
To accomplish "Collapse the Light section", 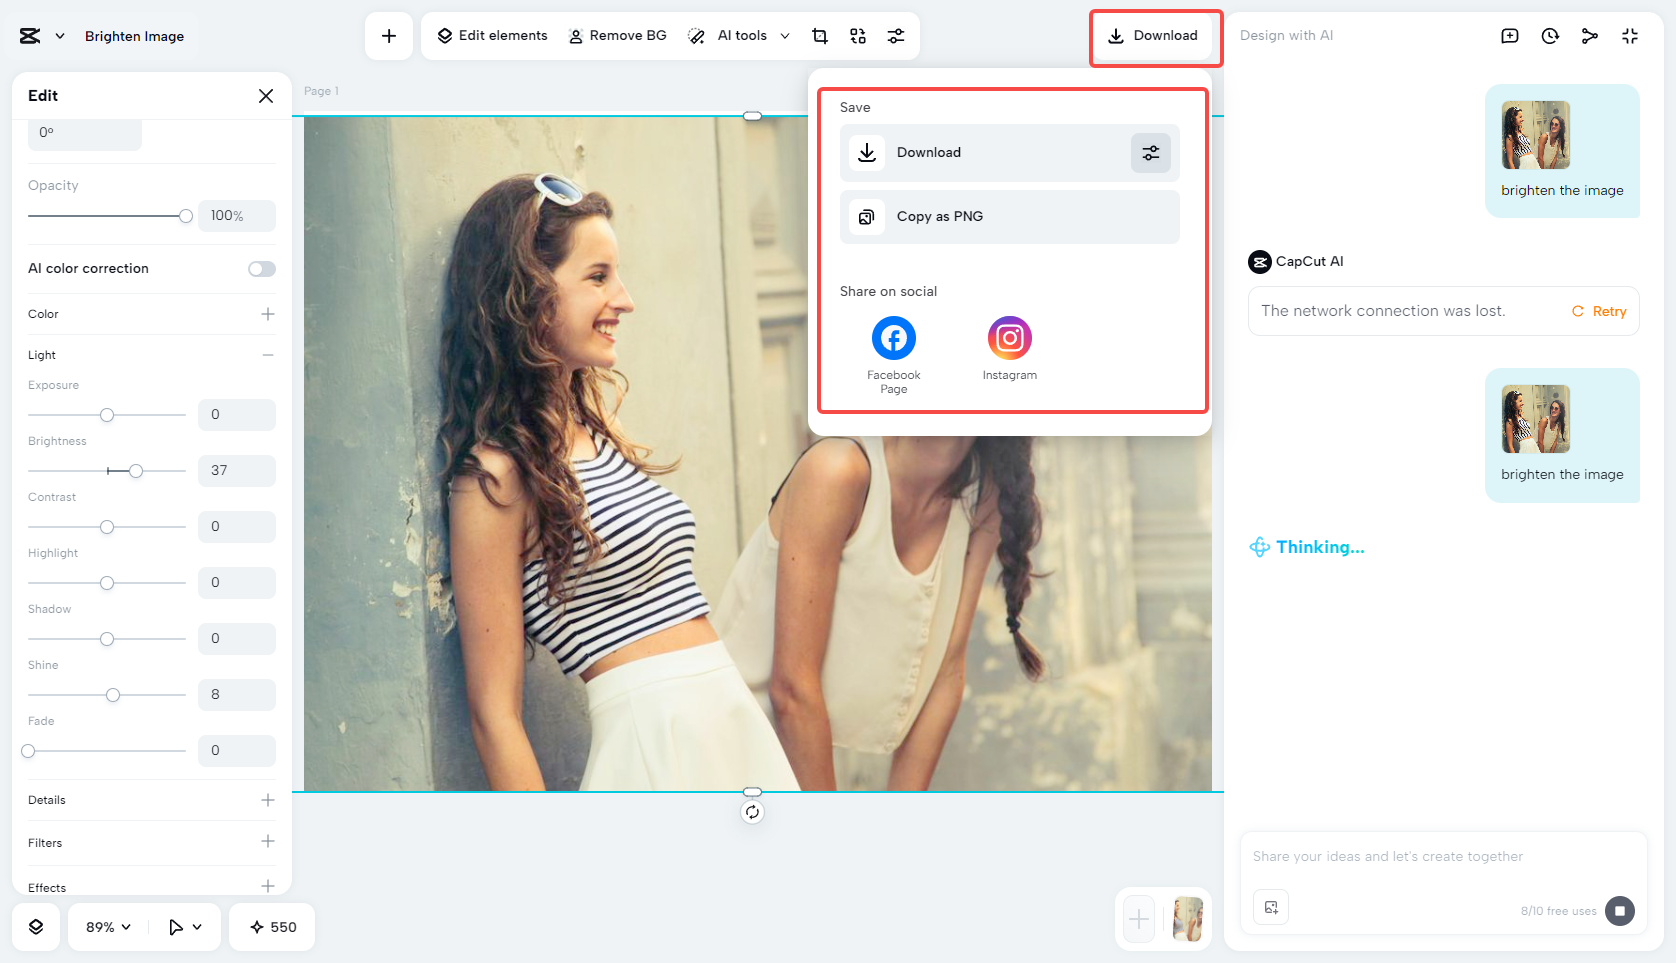I will pyautogui.click(x=268, y=355).
